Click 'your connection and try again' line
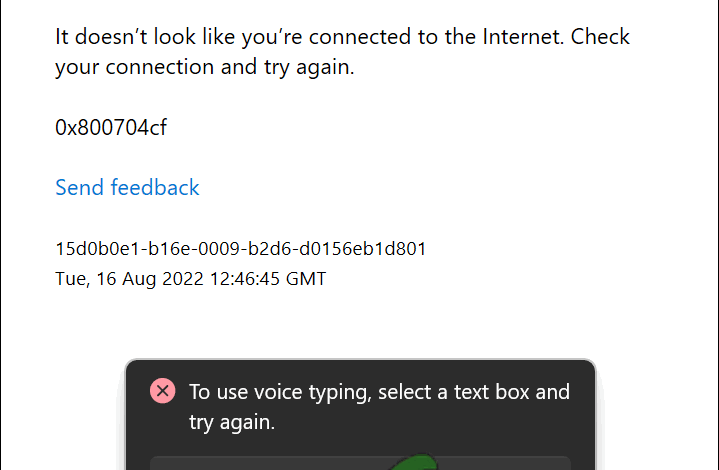The width and height of the screenshot is (719, 470). (x=203, y=68)
